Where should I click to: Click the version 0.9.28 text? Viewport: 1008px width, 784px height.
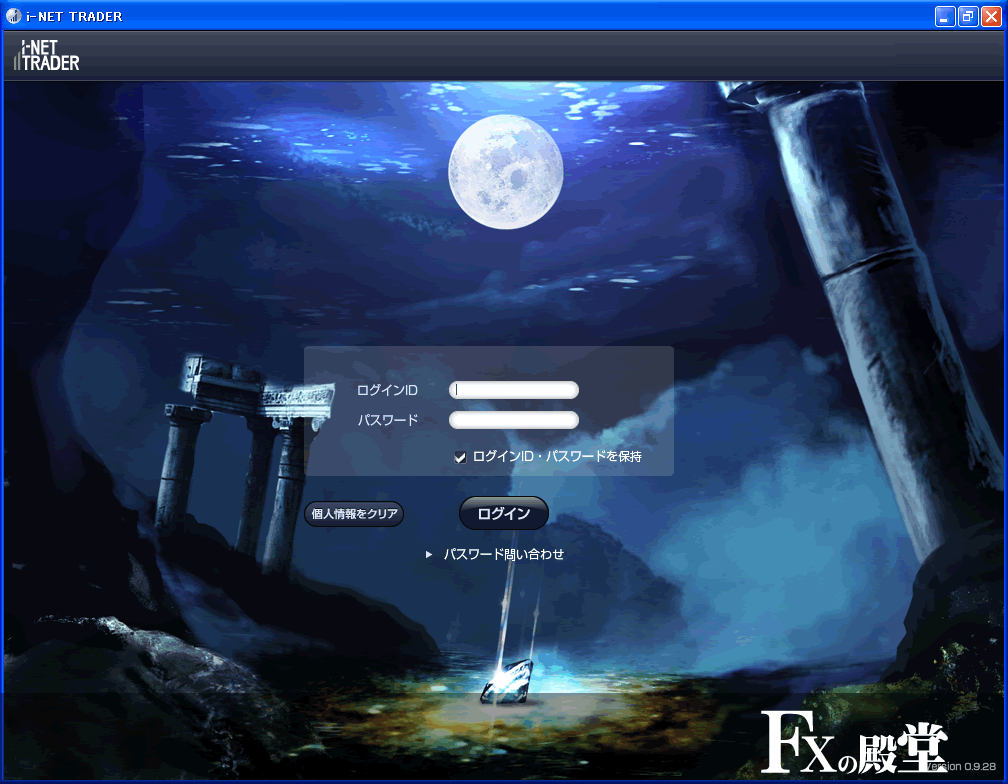coord(961,766)
